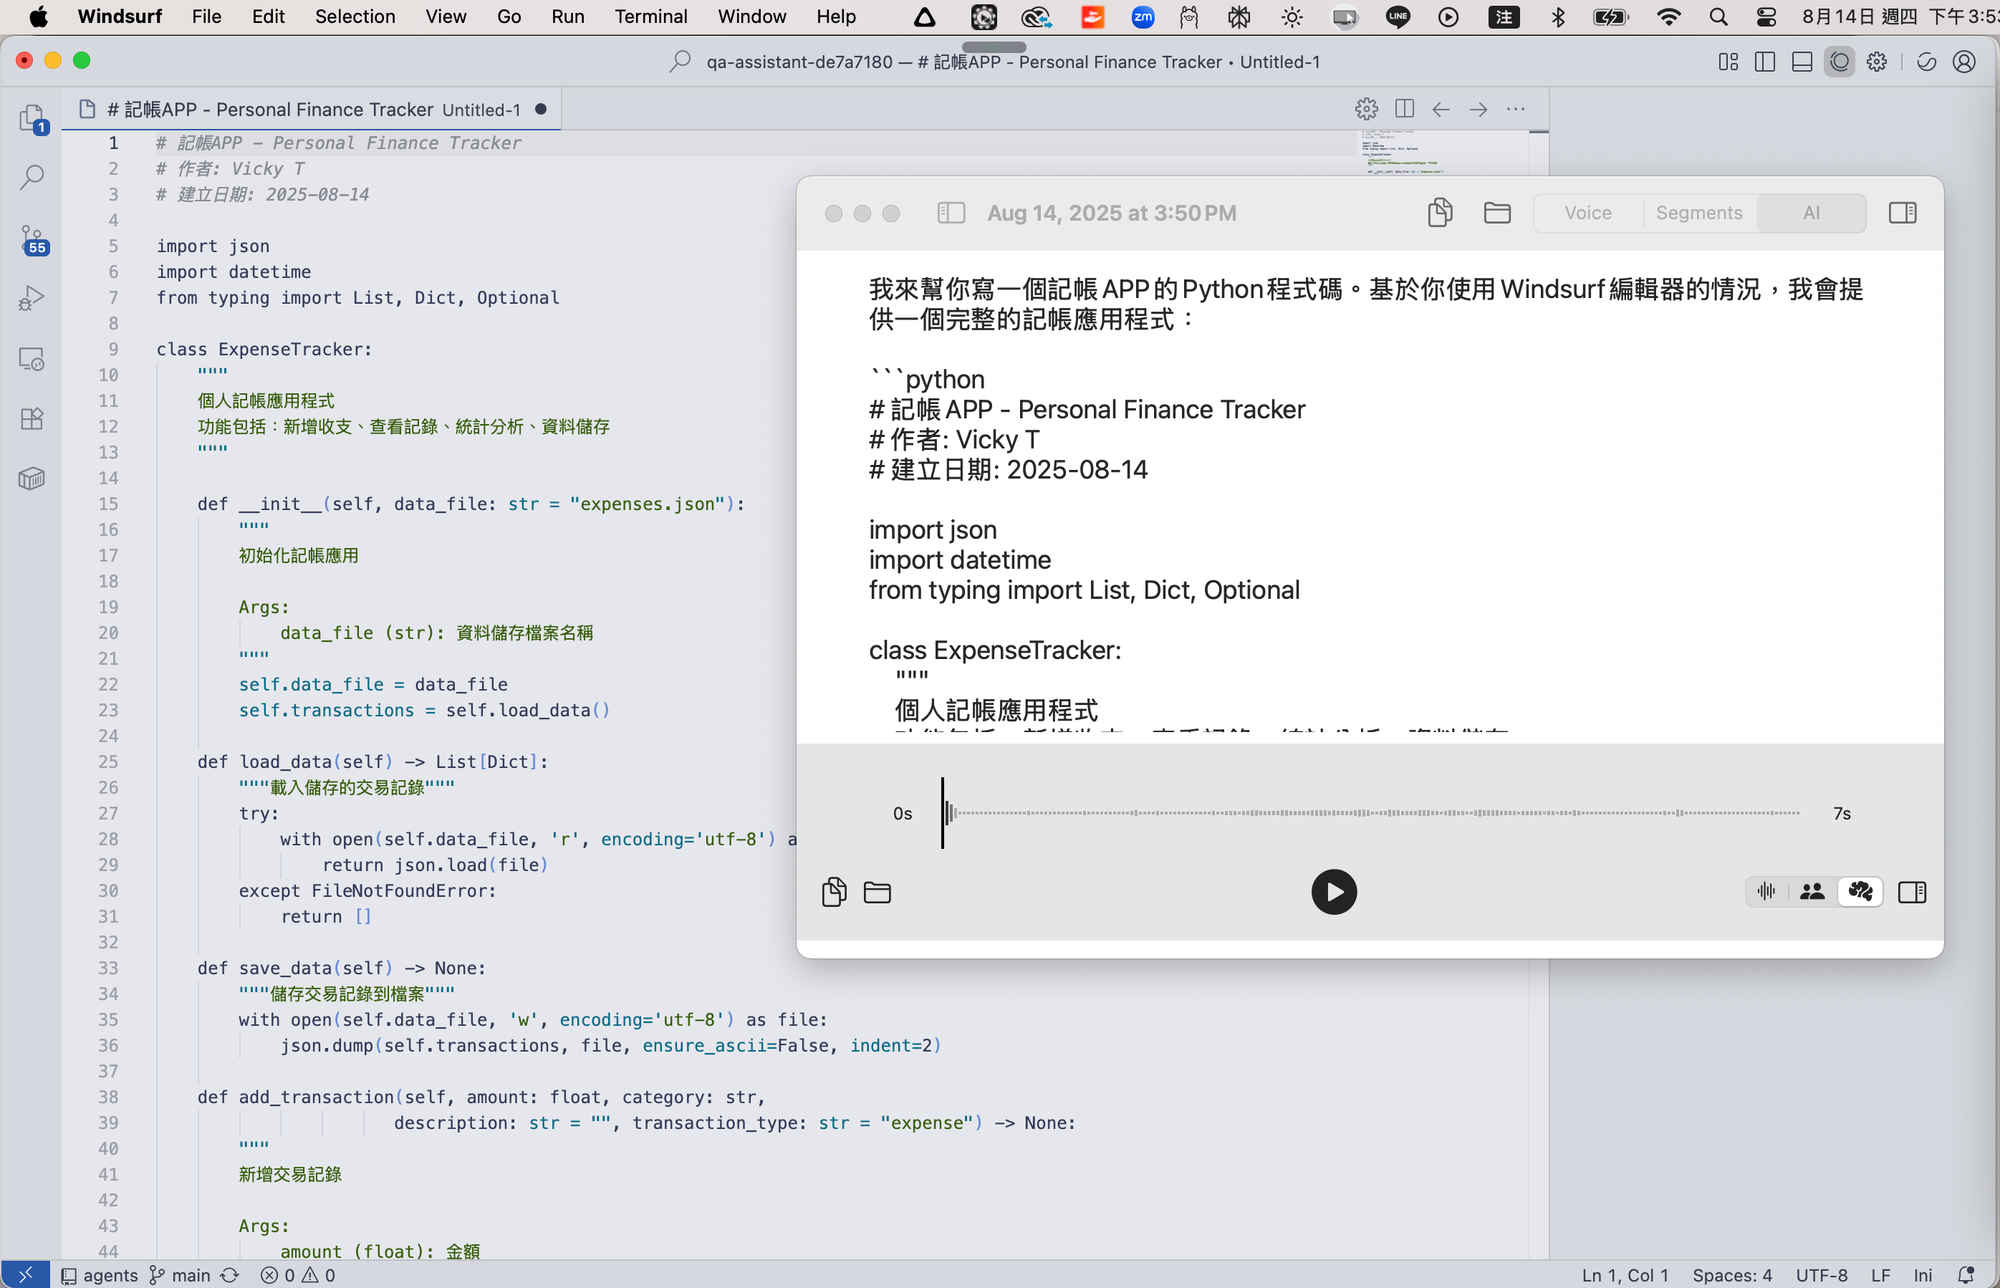This screenshot has height=1288, width=2000.
Task: Open the Apple menu
Action: pos(38,17)
